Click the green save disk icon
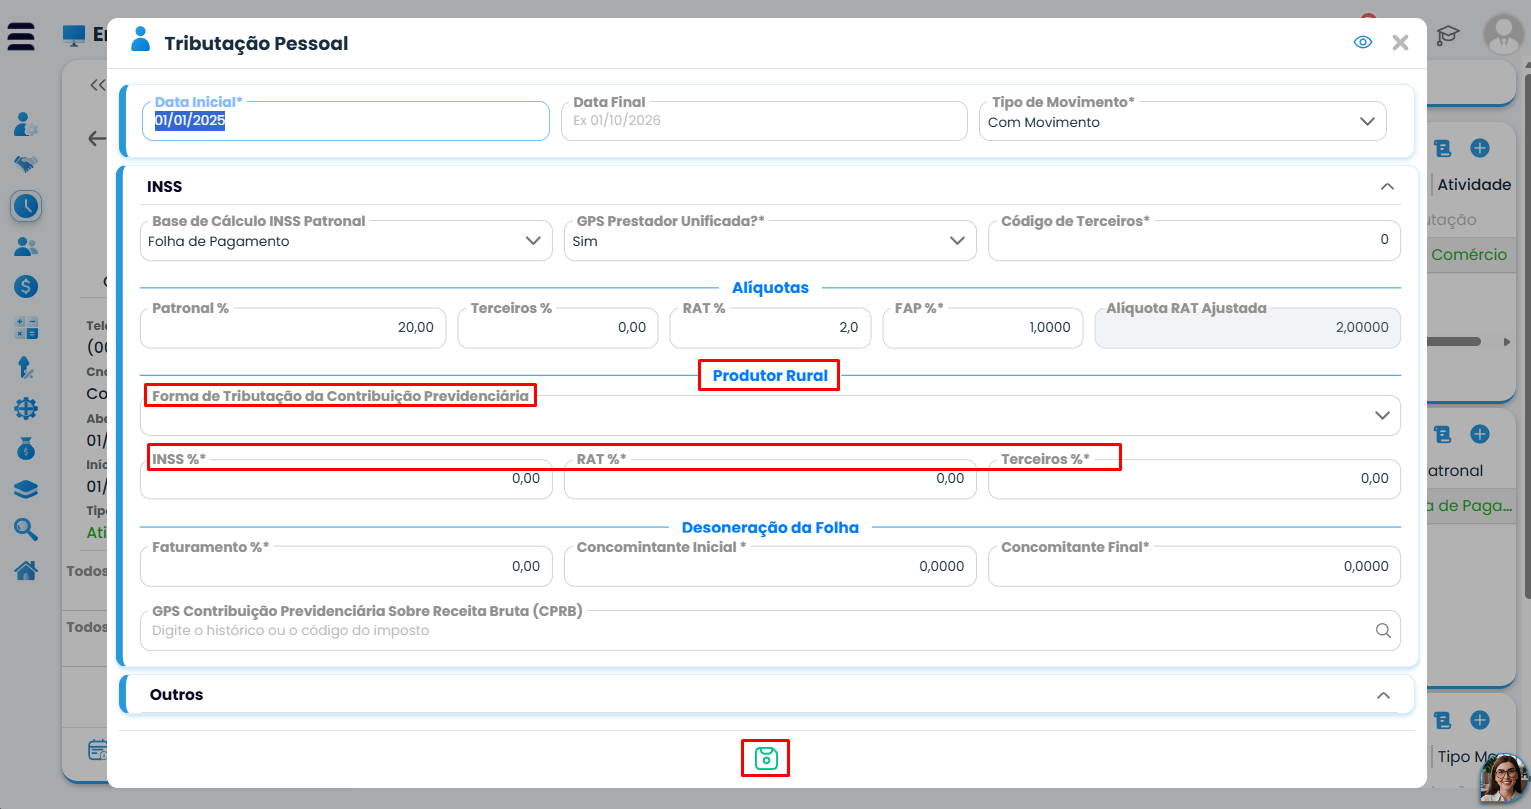 765,758
